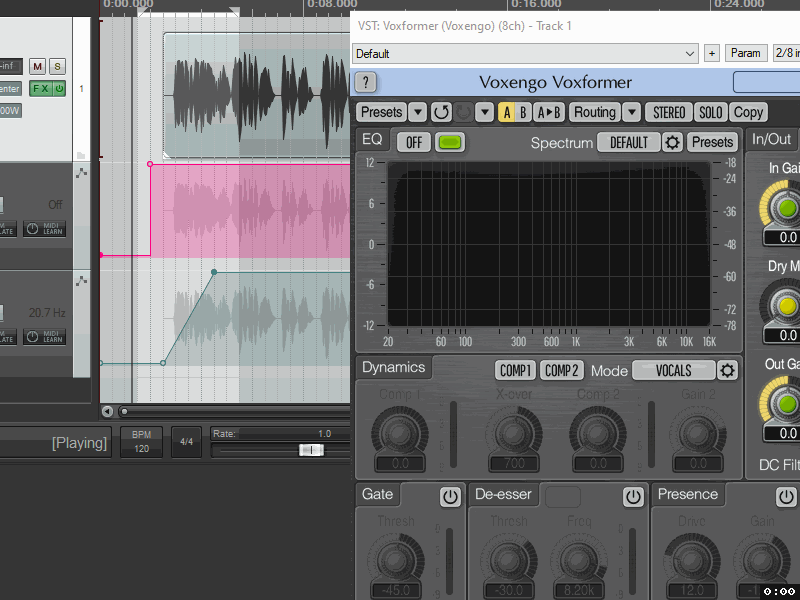Select the COMP1 tab
800x600 pixels.
[x=515, y=370]
